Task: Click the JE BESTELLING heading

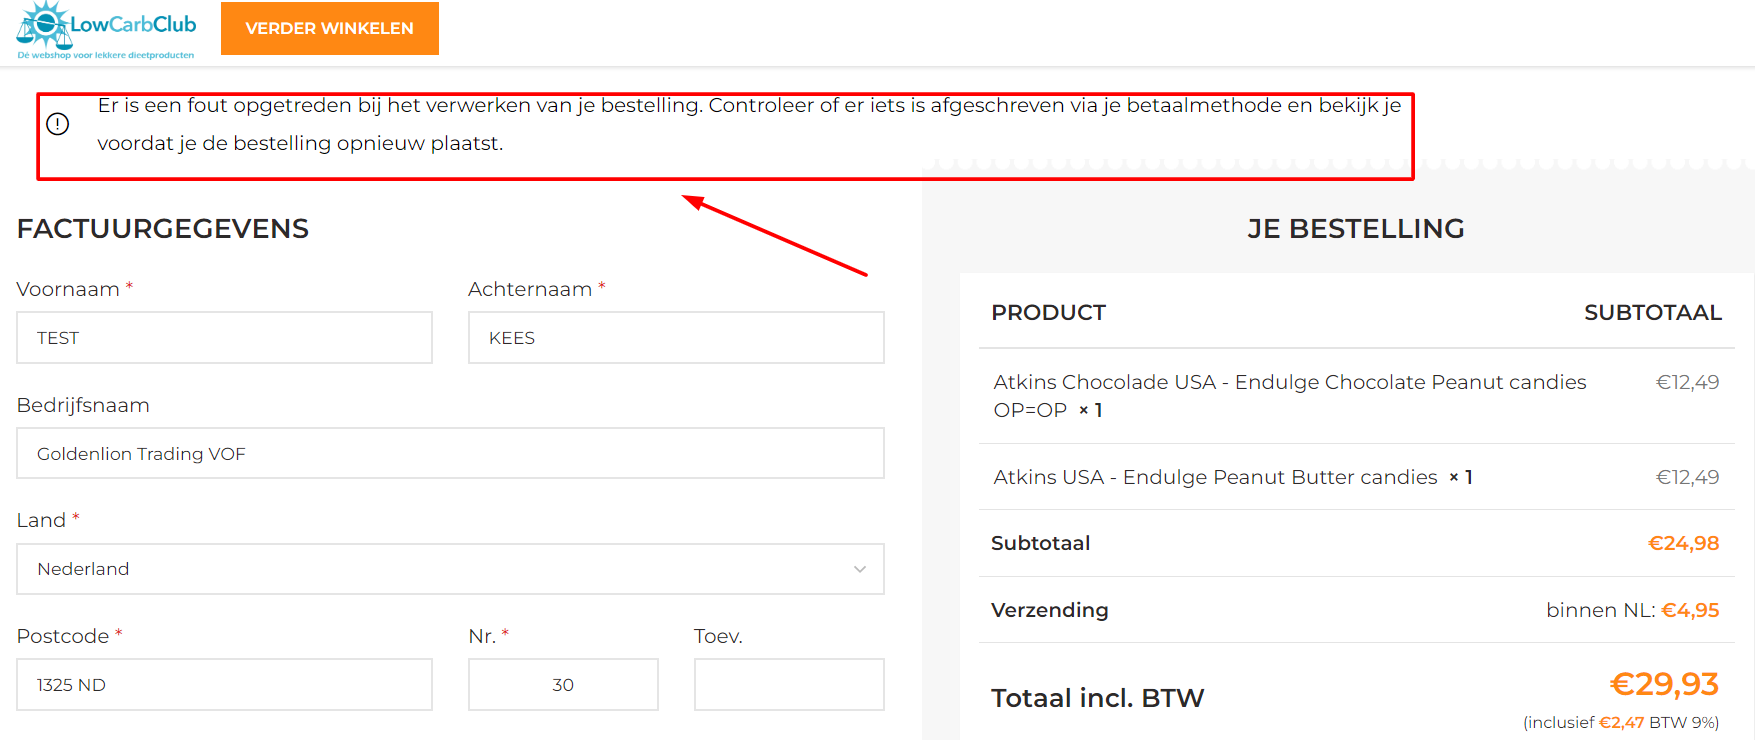Action: (x=1356, y=229)
